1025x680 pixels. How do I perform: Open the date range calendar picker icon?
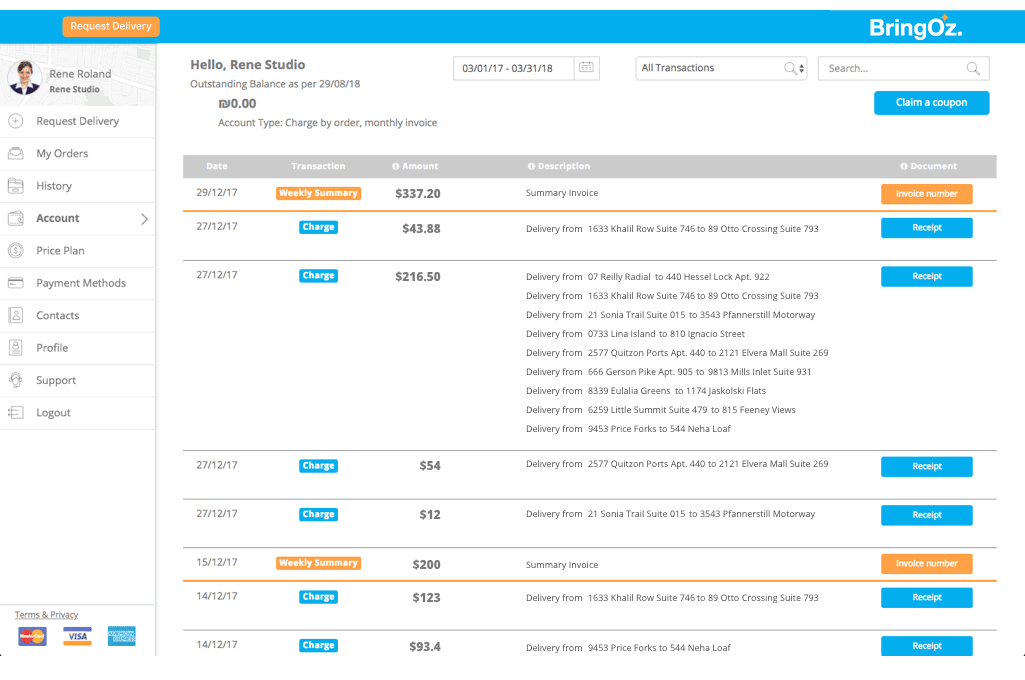click(587, 68)
